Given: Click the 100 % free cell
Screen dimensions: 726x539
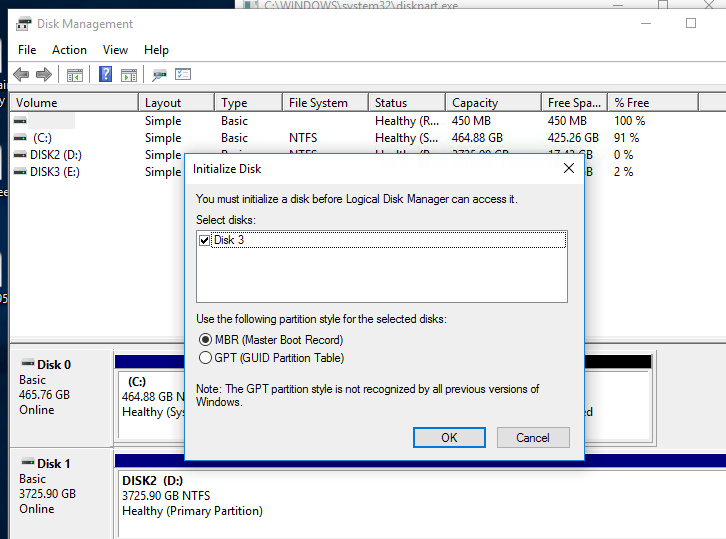Looking at the screenshot, I should tap(630, 120).
